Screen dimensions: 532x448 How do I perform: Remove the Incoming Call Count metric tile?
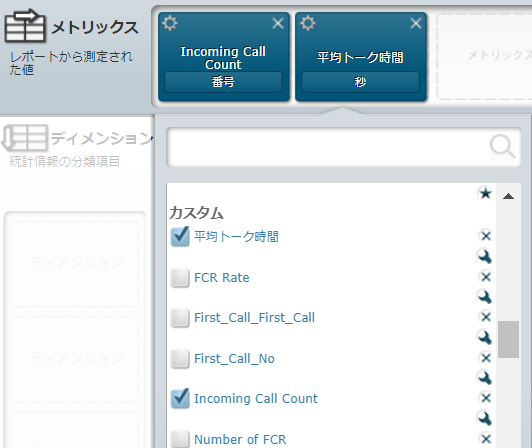[x=278, y=23]
